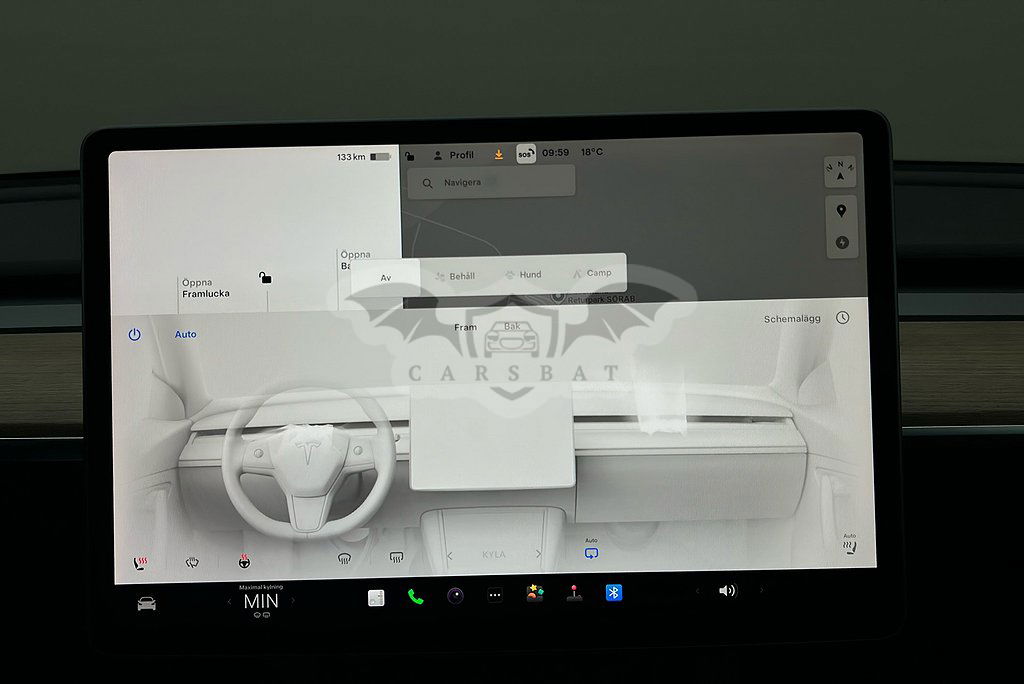Tap Schemalägg to schedule climate
This screenshot has width=1024, height=684.
tap(792, 319)
